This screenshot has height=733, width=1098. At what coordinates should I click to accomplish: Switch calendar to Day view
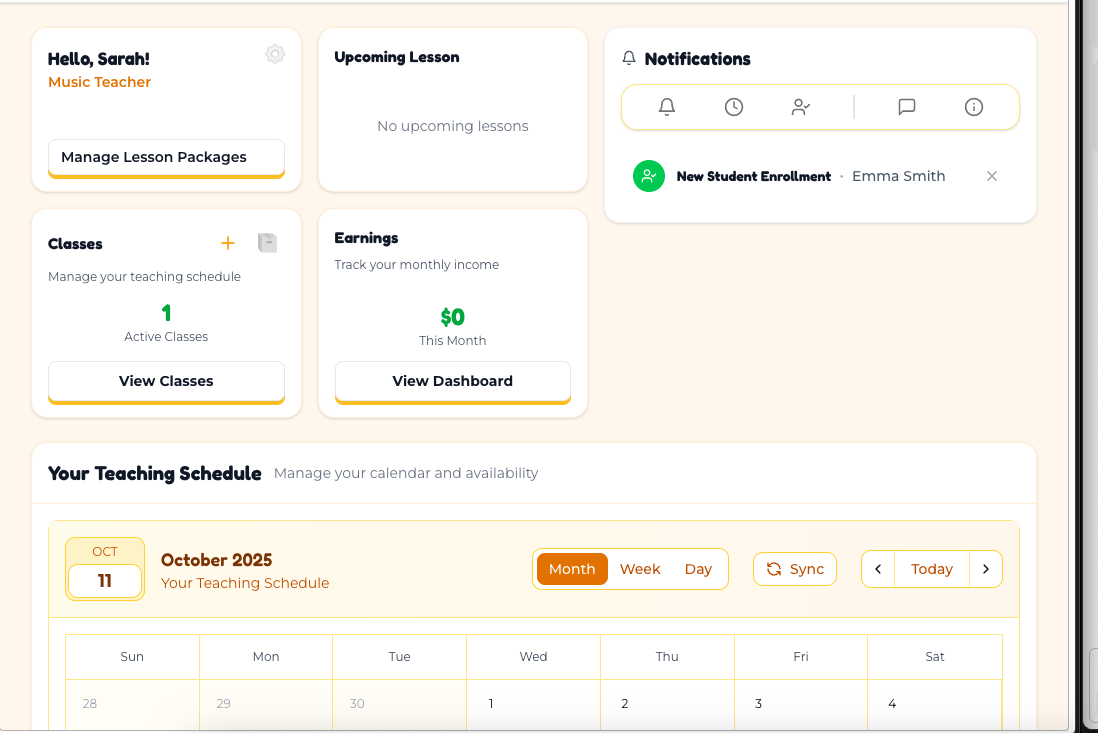pos(698,569)
